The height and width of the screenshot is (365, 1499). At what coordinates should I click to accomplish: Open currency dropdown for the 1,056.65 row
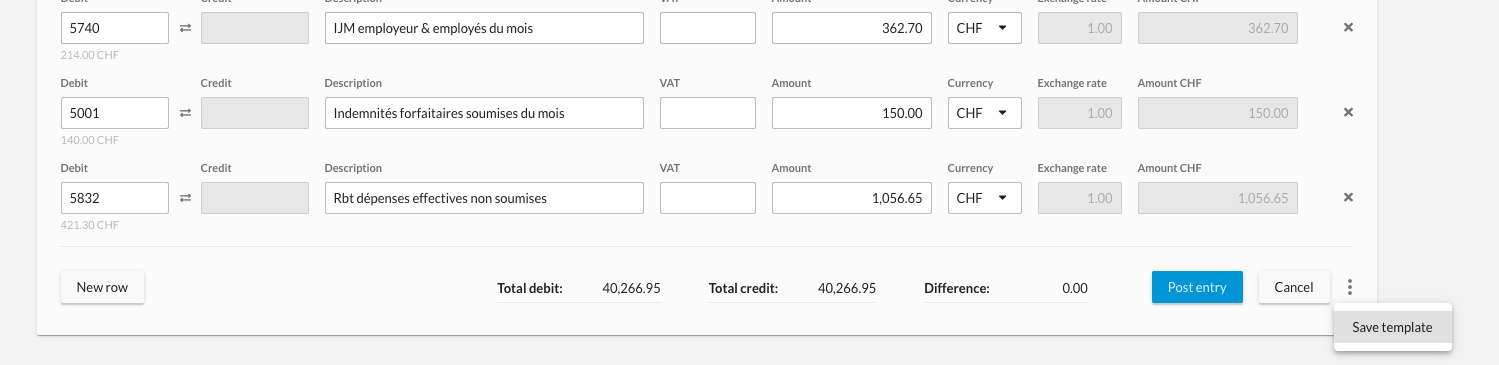pos(985,198)
